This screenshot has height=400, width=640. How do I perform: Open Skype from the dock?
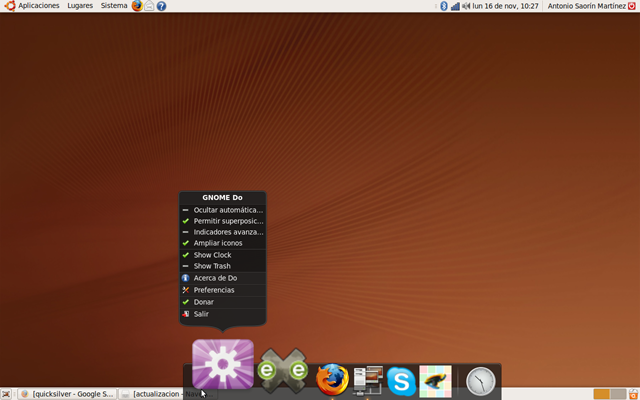click(401, 381)
